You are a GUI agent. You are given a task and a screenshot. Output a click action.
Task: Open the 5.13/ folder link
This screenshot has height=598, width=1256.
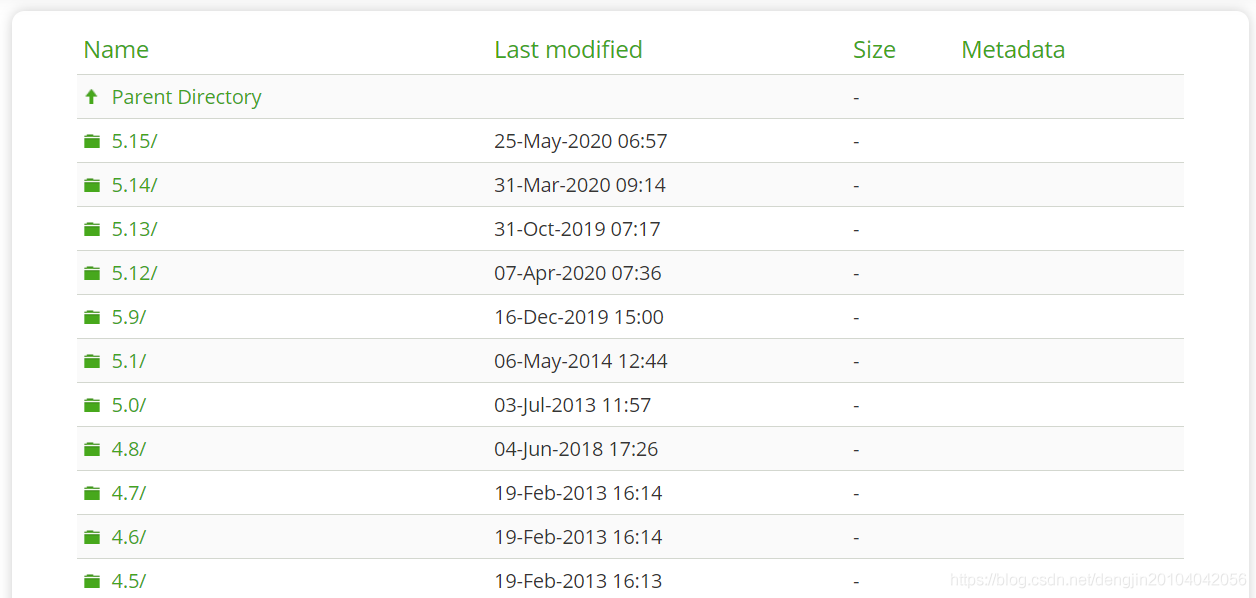134,229
